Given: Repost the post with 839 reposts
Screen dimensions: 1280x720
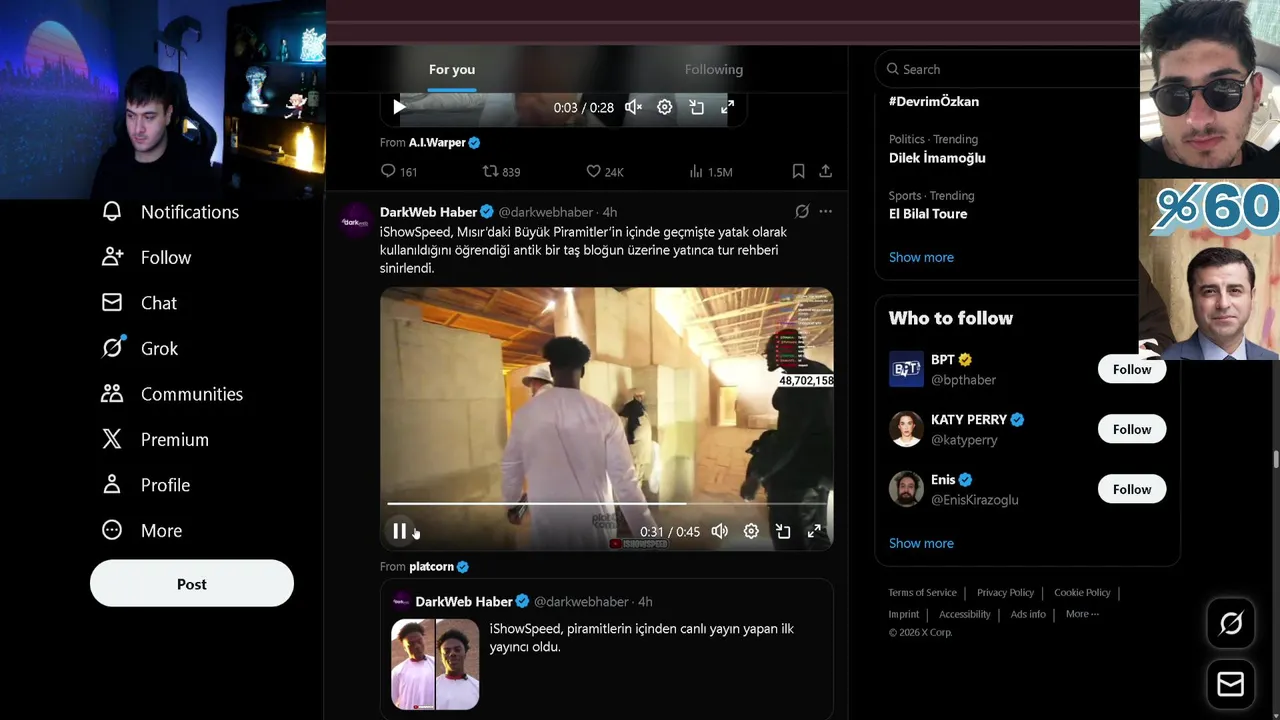Looking at the screenshot, I should [501, 172].
